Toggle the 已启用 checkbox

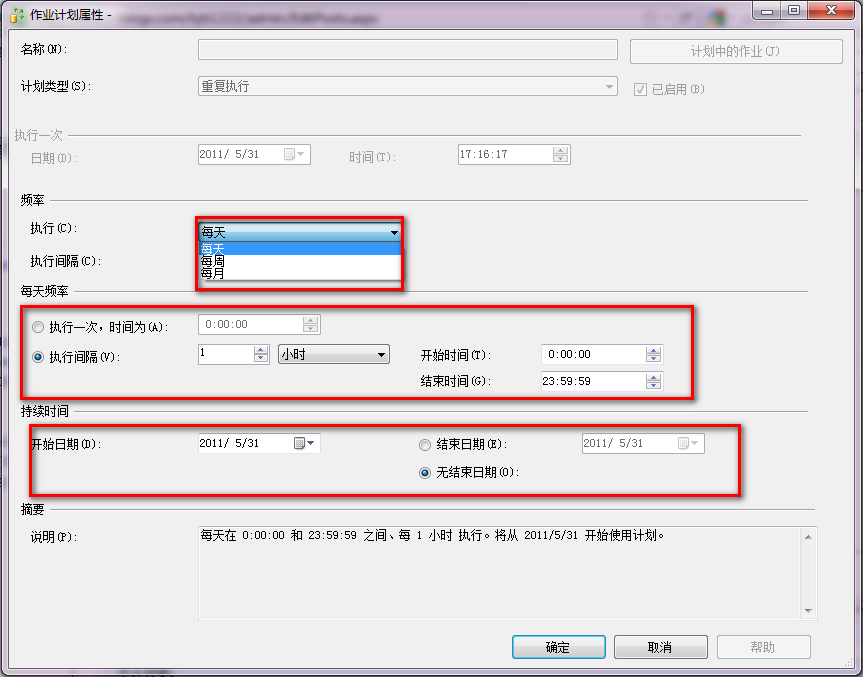(639, 88)
